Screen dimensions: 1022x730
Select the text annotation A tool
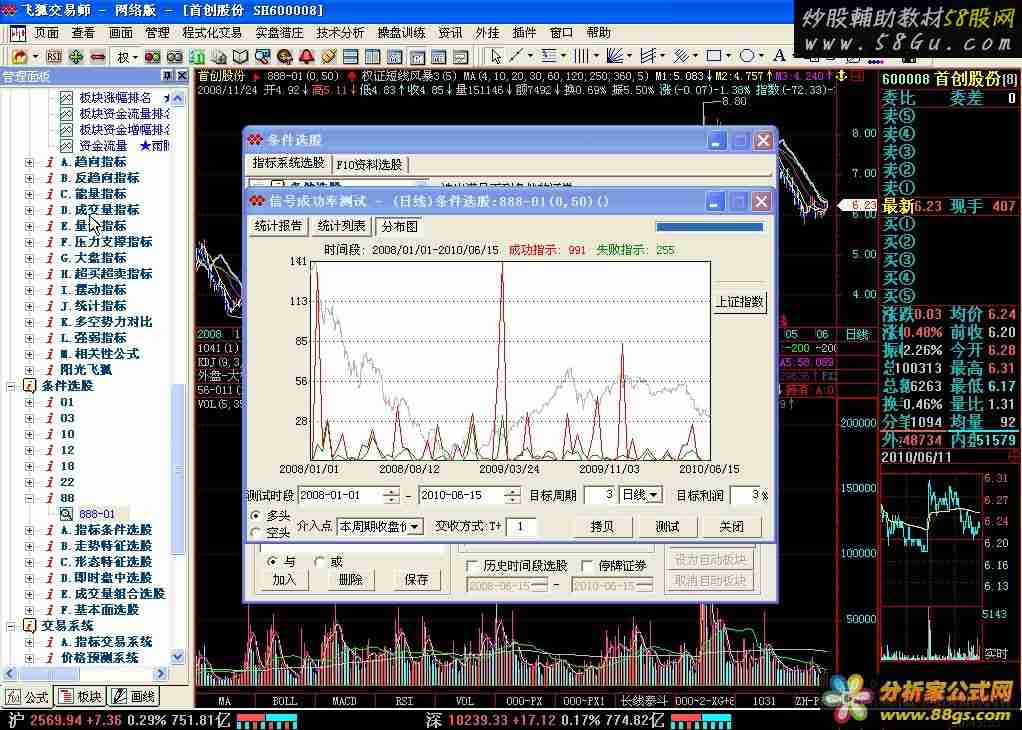pyautogui.click(x=780, y=56)
